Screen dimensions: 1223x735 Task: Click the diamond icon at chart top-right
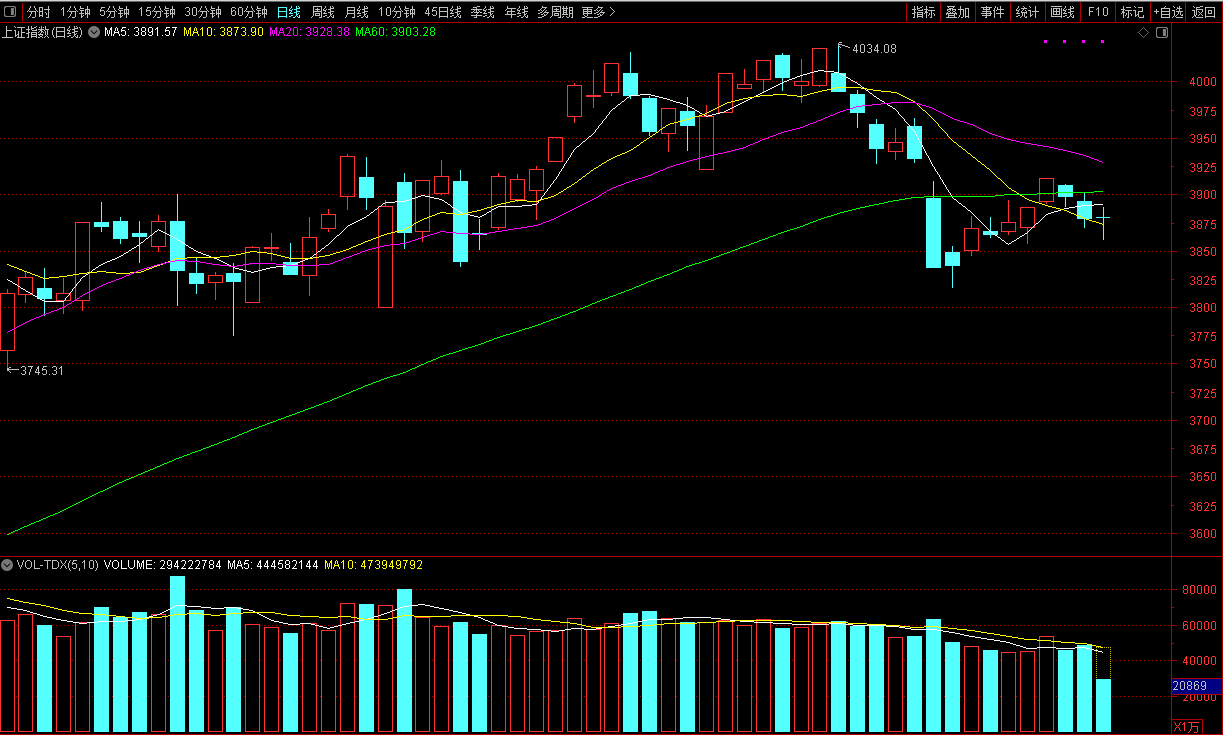(x=1144, y=33)
